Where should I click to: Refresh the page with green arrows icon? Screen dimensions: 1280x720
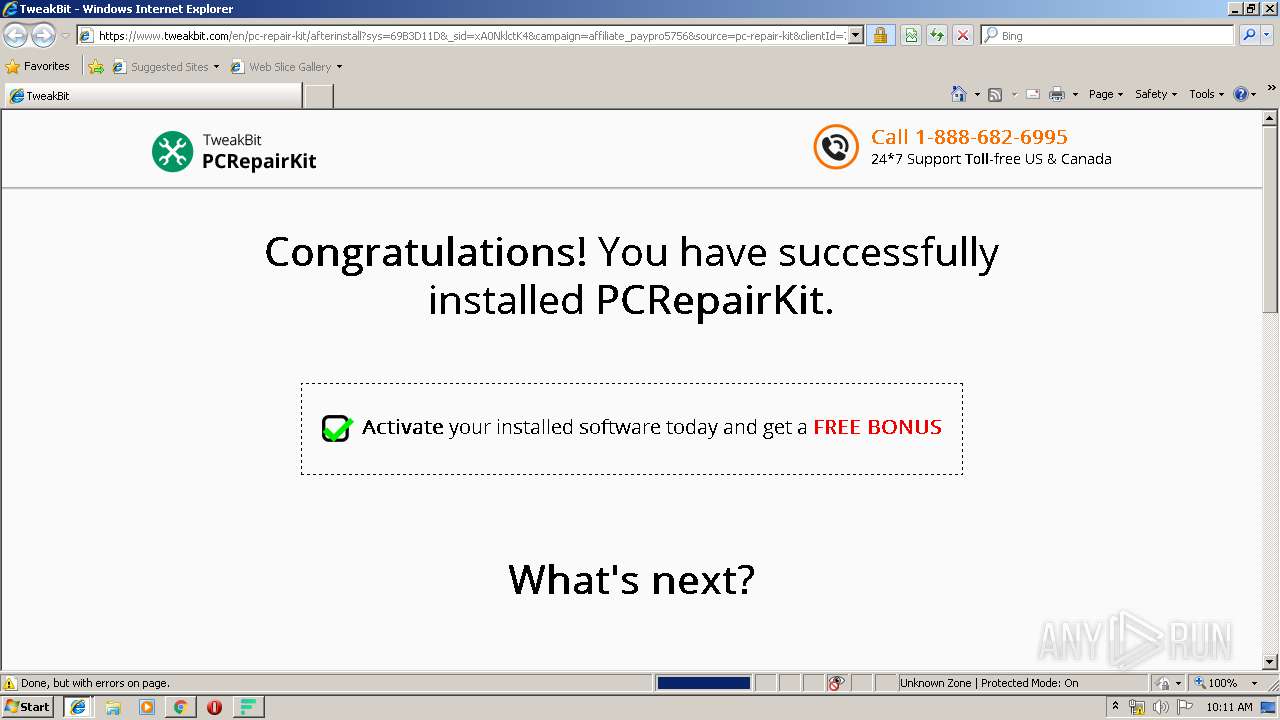(937, 36)
